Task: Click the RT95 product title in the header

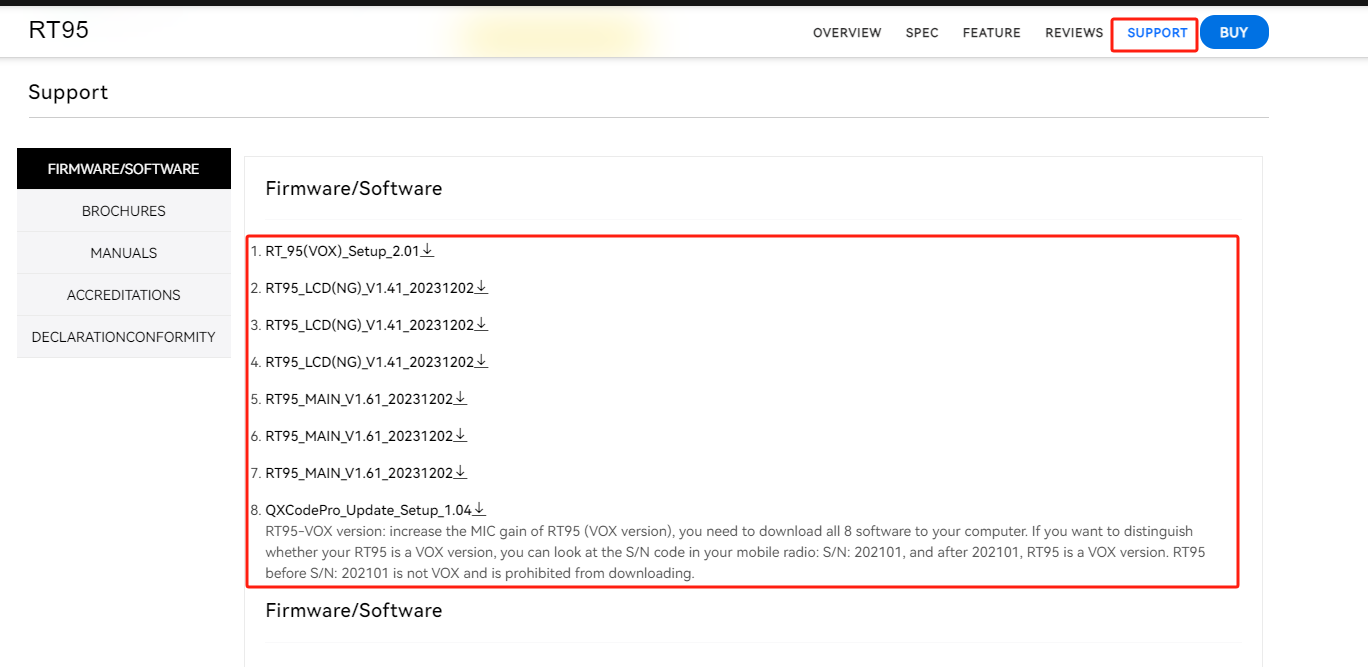Action: point(59,30)
